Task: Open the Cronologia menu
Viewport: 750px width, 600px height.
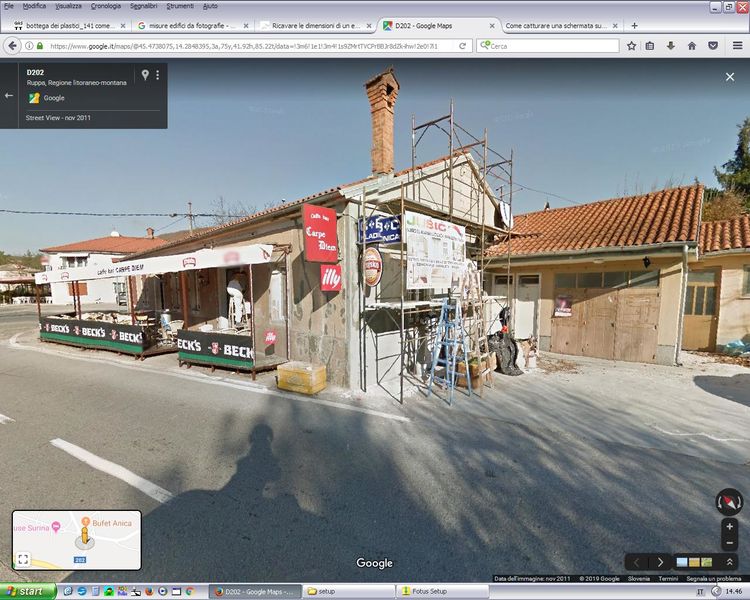Action: click(106, 6)
